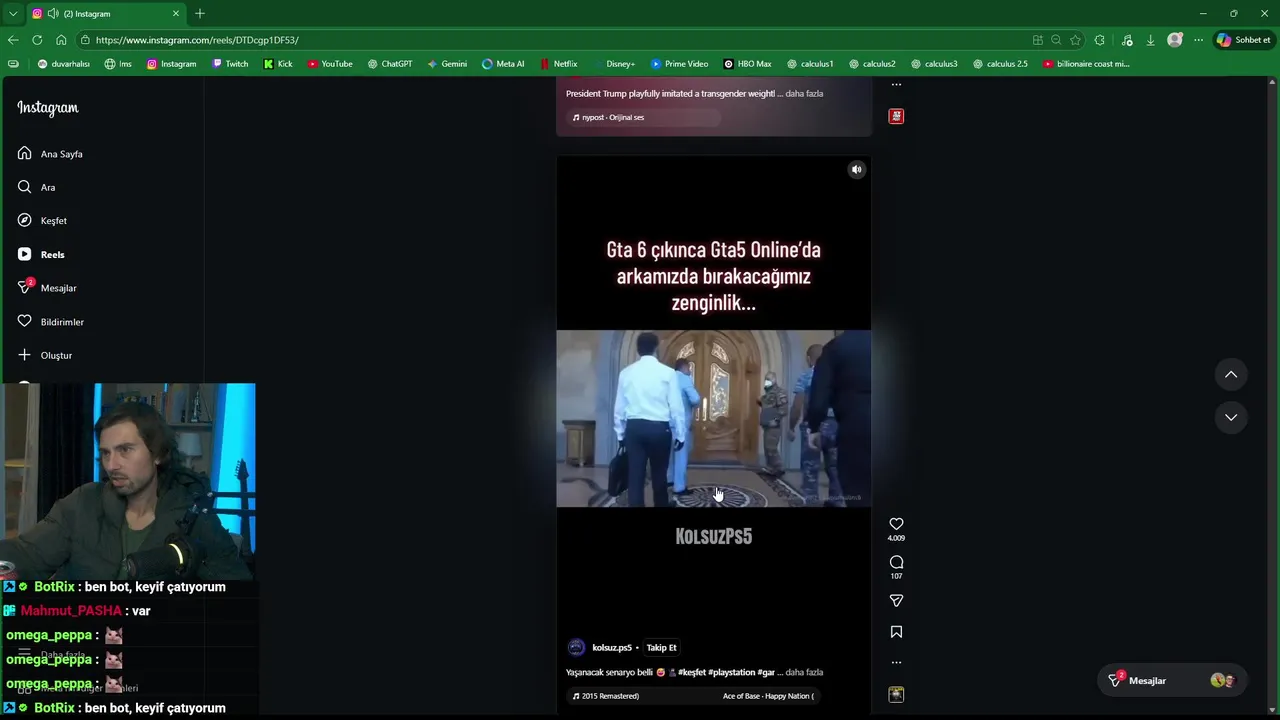
Task: Reload the Instagram page
Action: (x=37, y=40)
